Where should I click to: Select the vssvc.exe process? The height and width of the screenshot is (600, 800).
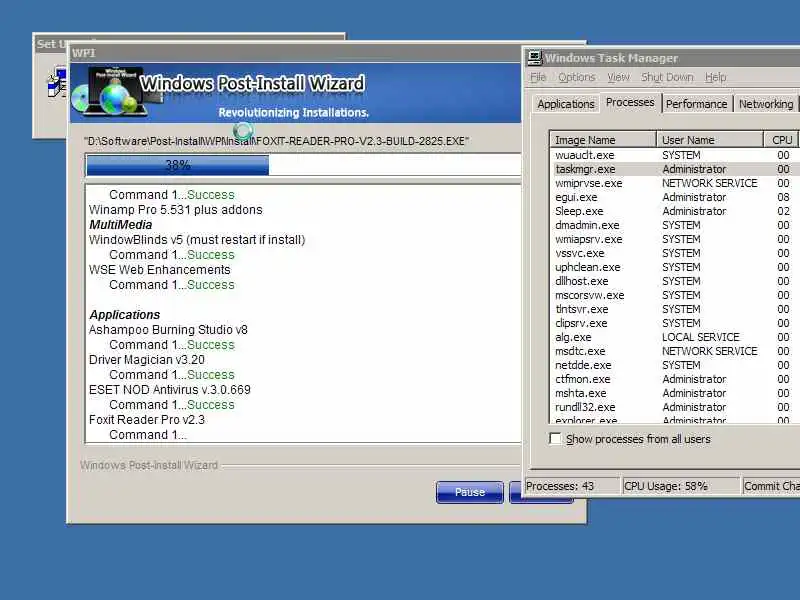(673, 253)
